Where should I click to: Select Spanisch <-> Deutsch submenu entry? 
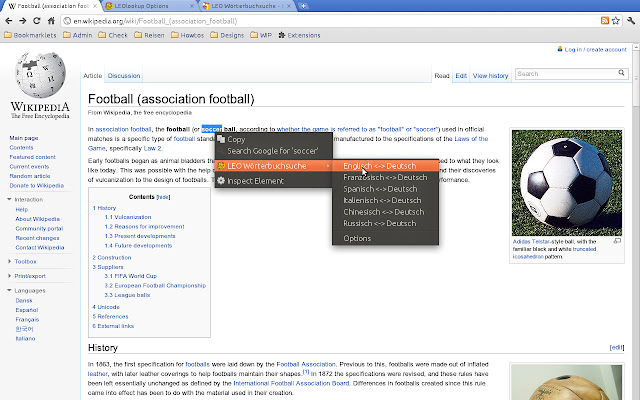point(386,189)
